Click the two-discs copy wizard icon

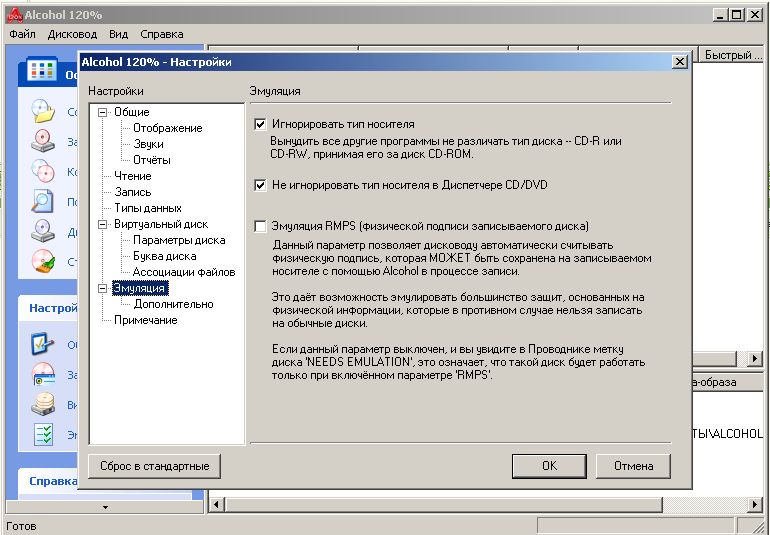[43, 171]
